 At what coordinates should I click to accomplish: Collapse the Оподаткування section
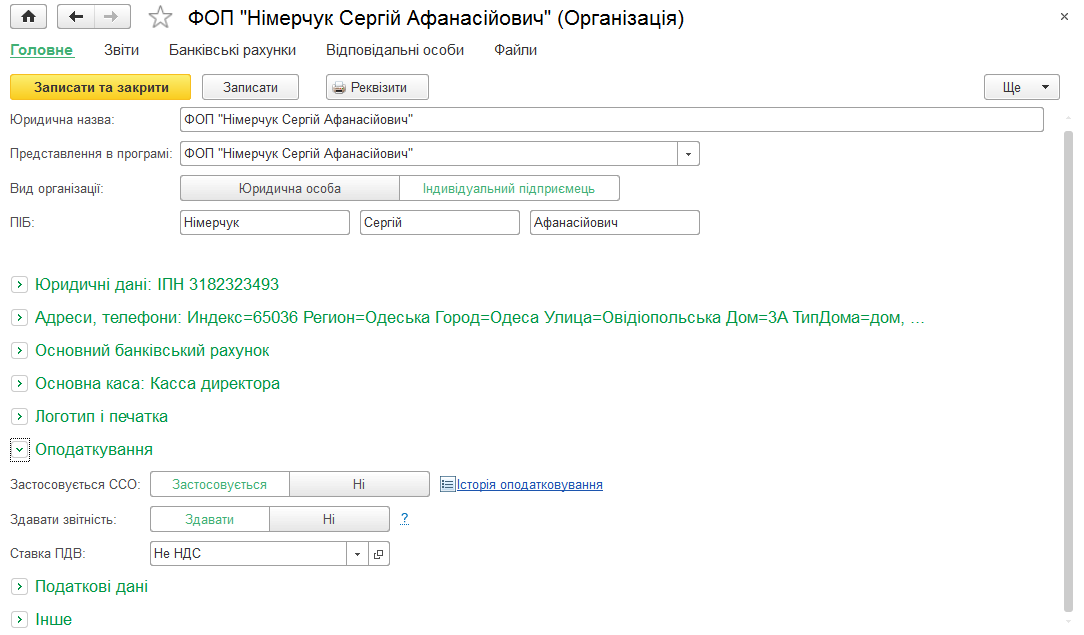point(19,450)
